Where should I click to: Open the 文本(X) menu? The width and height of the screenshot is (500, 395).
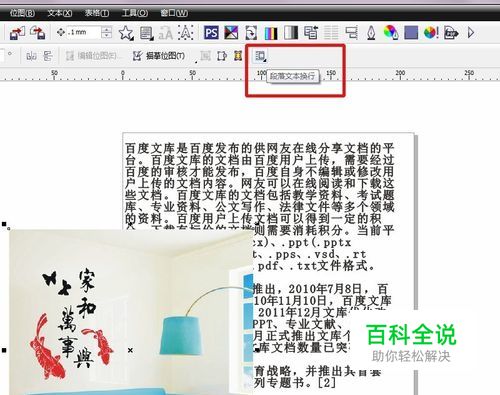(x=59, y=13)
